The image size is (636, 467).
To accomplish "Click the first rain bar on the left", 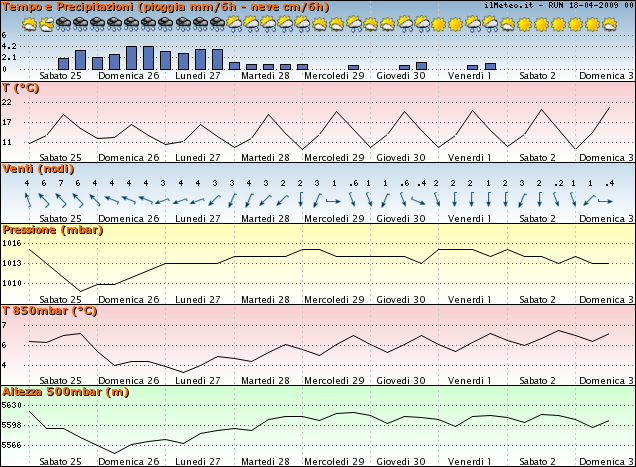I will 63,63.
